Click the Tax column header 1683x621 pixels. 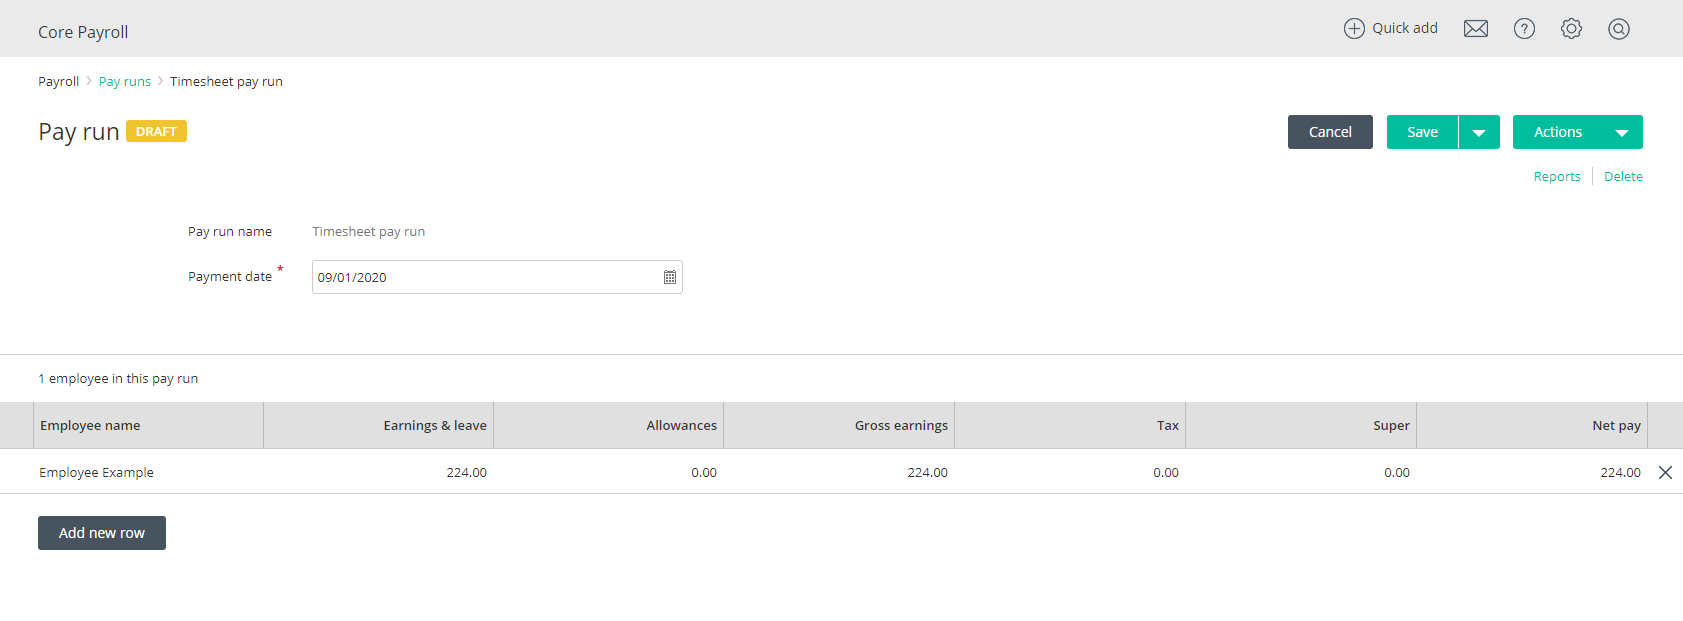[x=1070, y=425]
